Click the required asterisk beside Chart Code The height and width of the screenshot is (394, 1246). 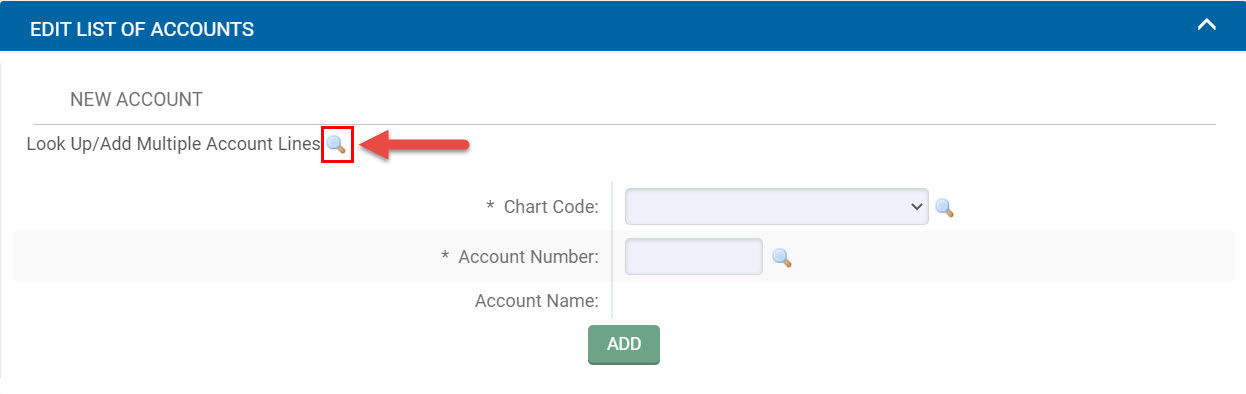pos(491,207)
